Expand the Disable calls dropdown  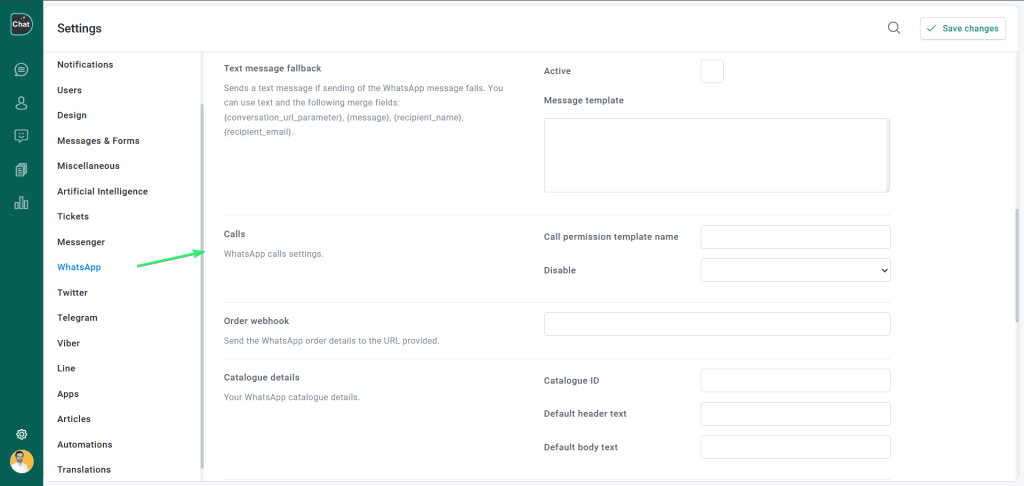point(795,270)
